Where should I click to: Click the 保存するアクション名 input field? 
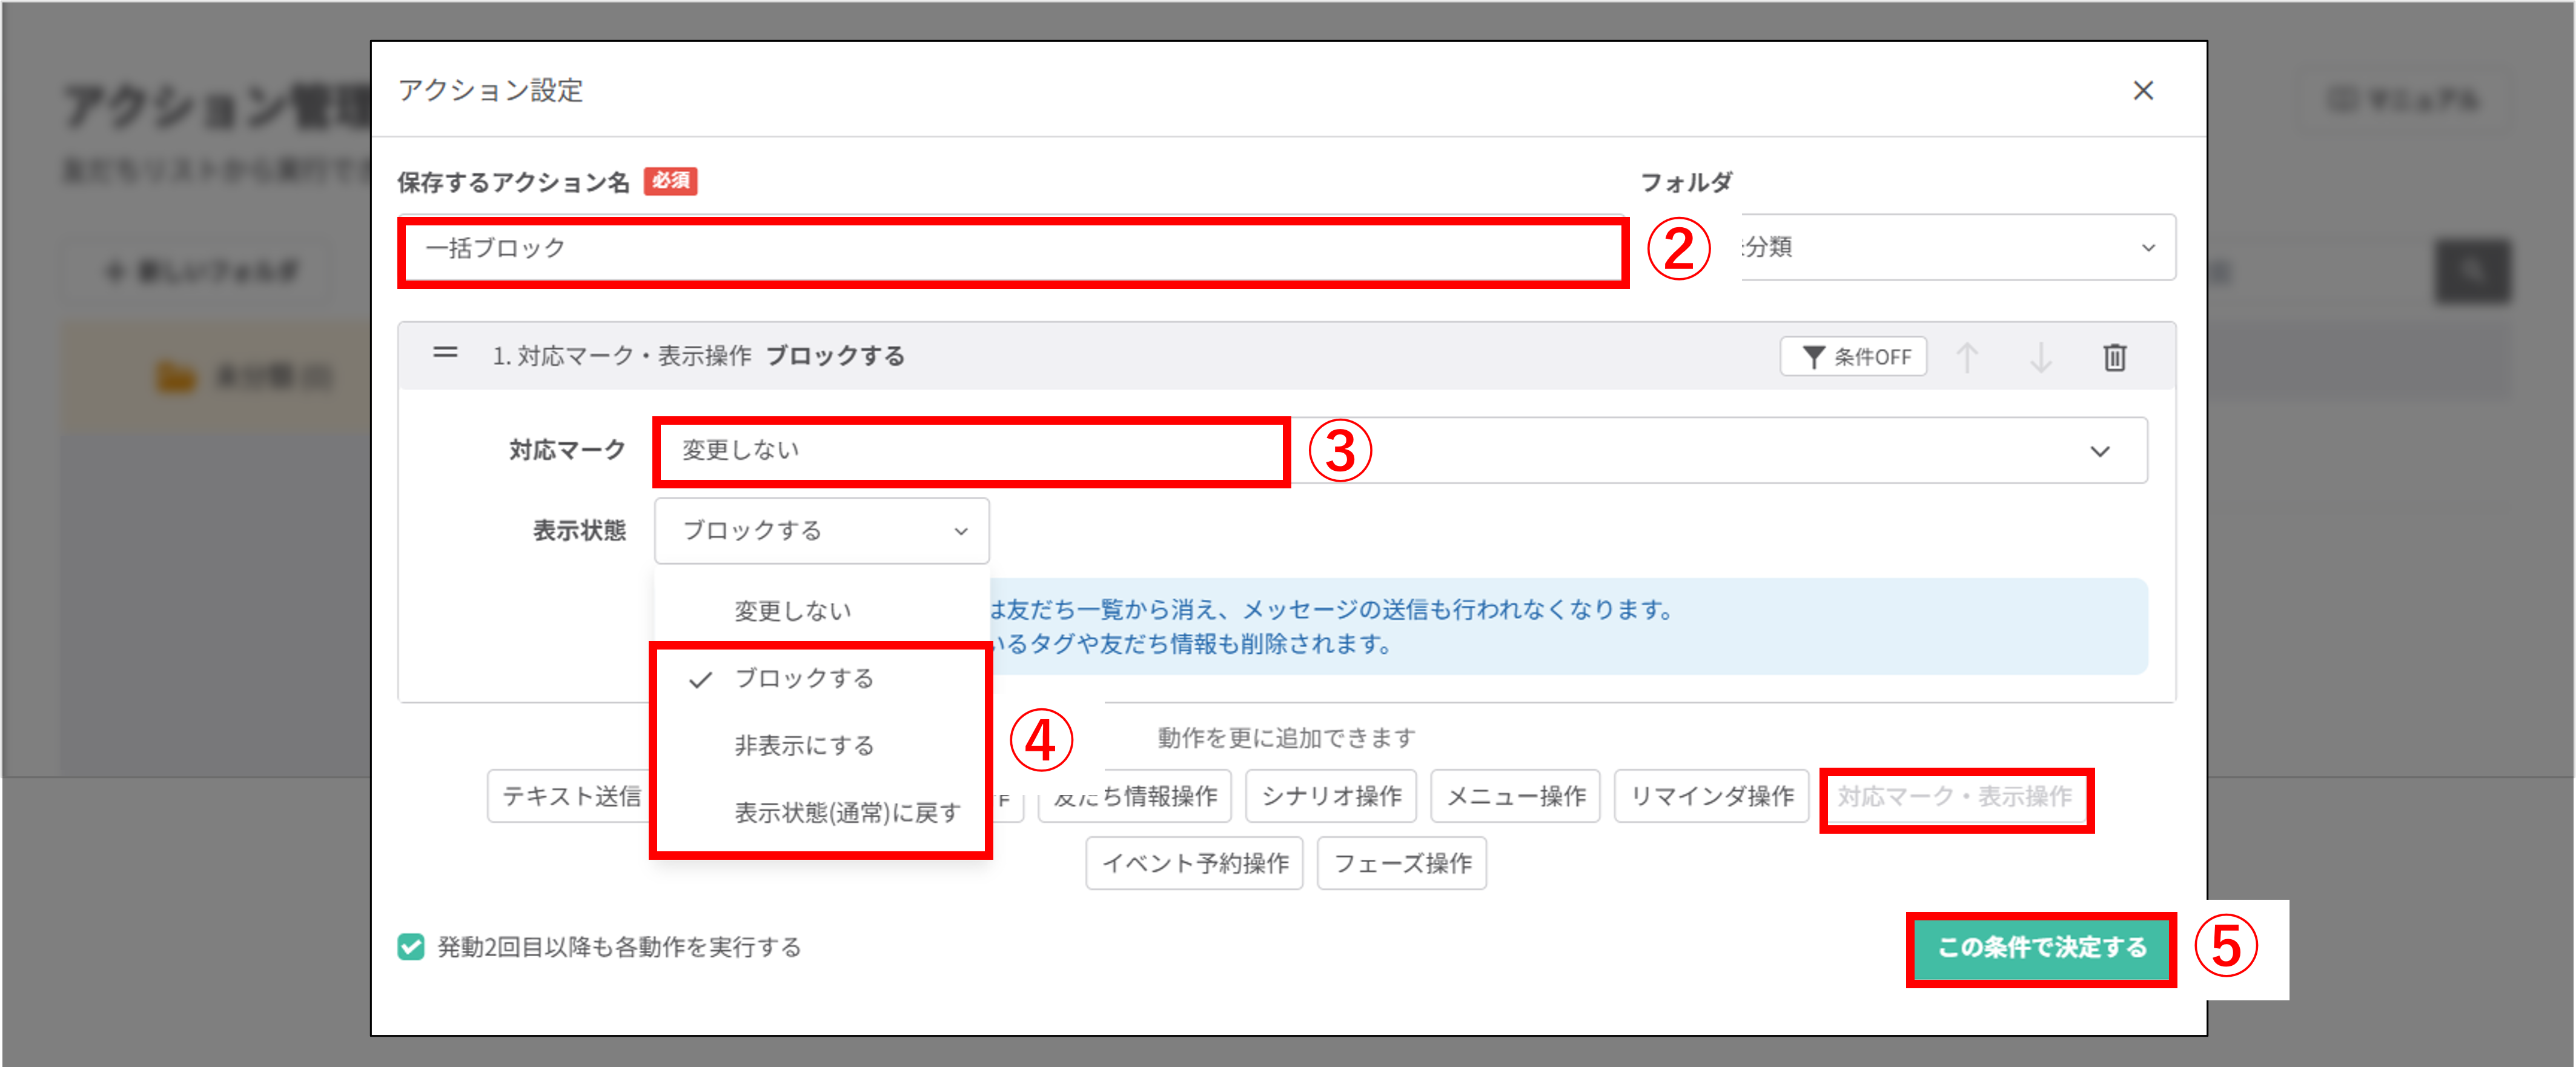[1012, 249]
